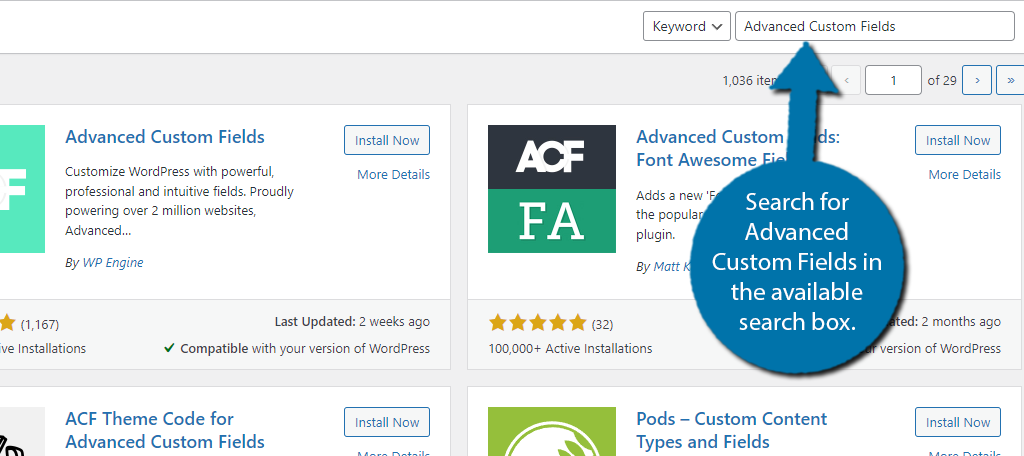Screen dimensions: 1024x456
Task: Install the Font Awesome Field plugin
Action: click(x=957, y=140)
